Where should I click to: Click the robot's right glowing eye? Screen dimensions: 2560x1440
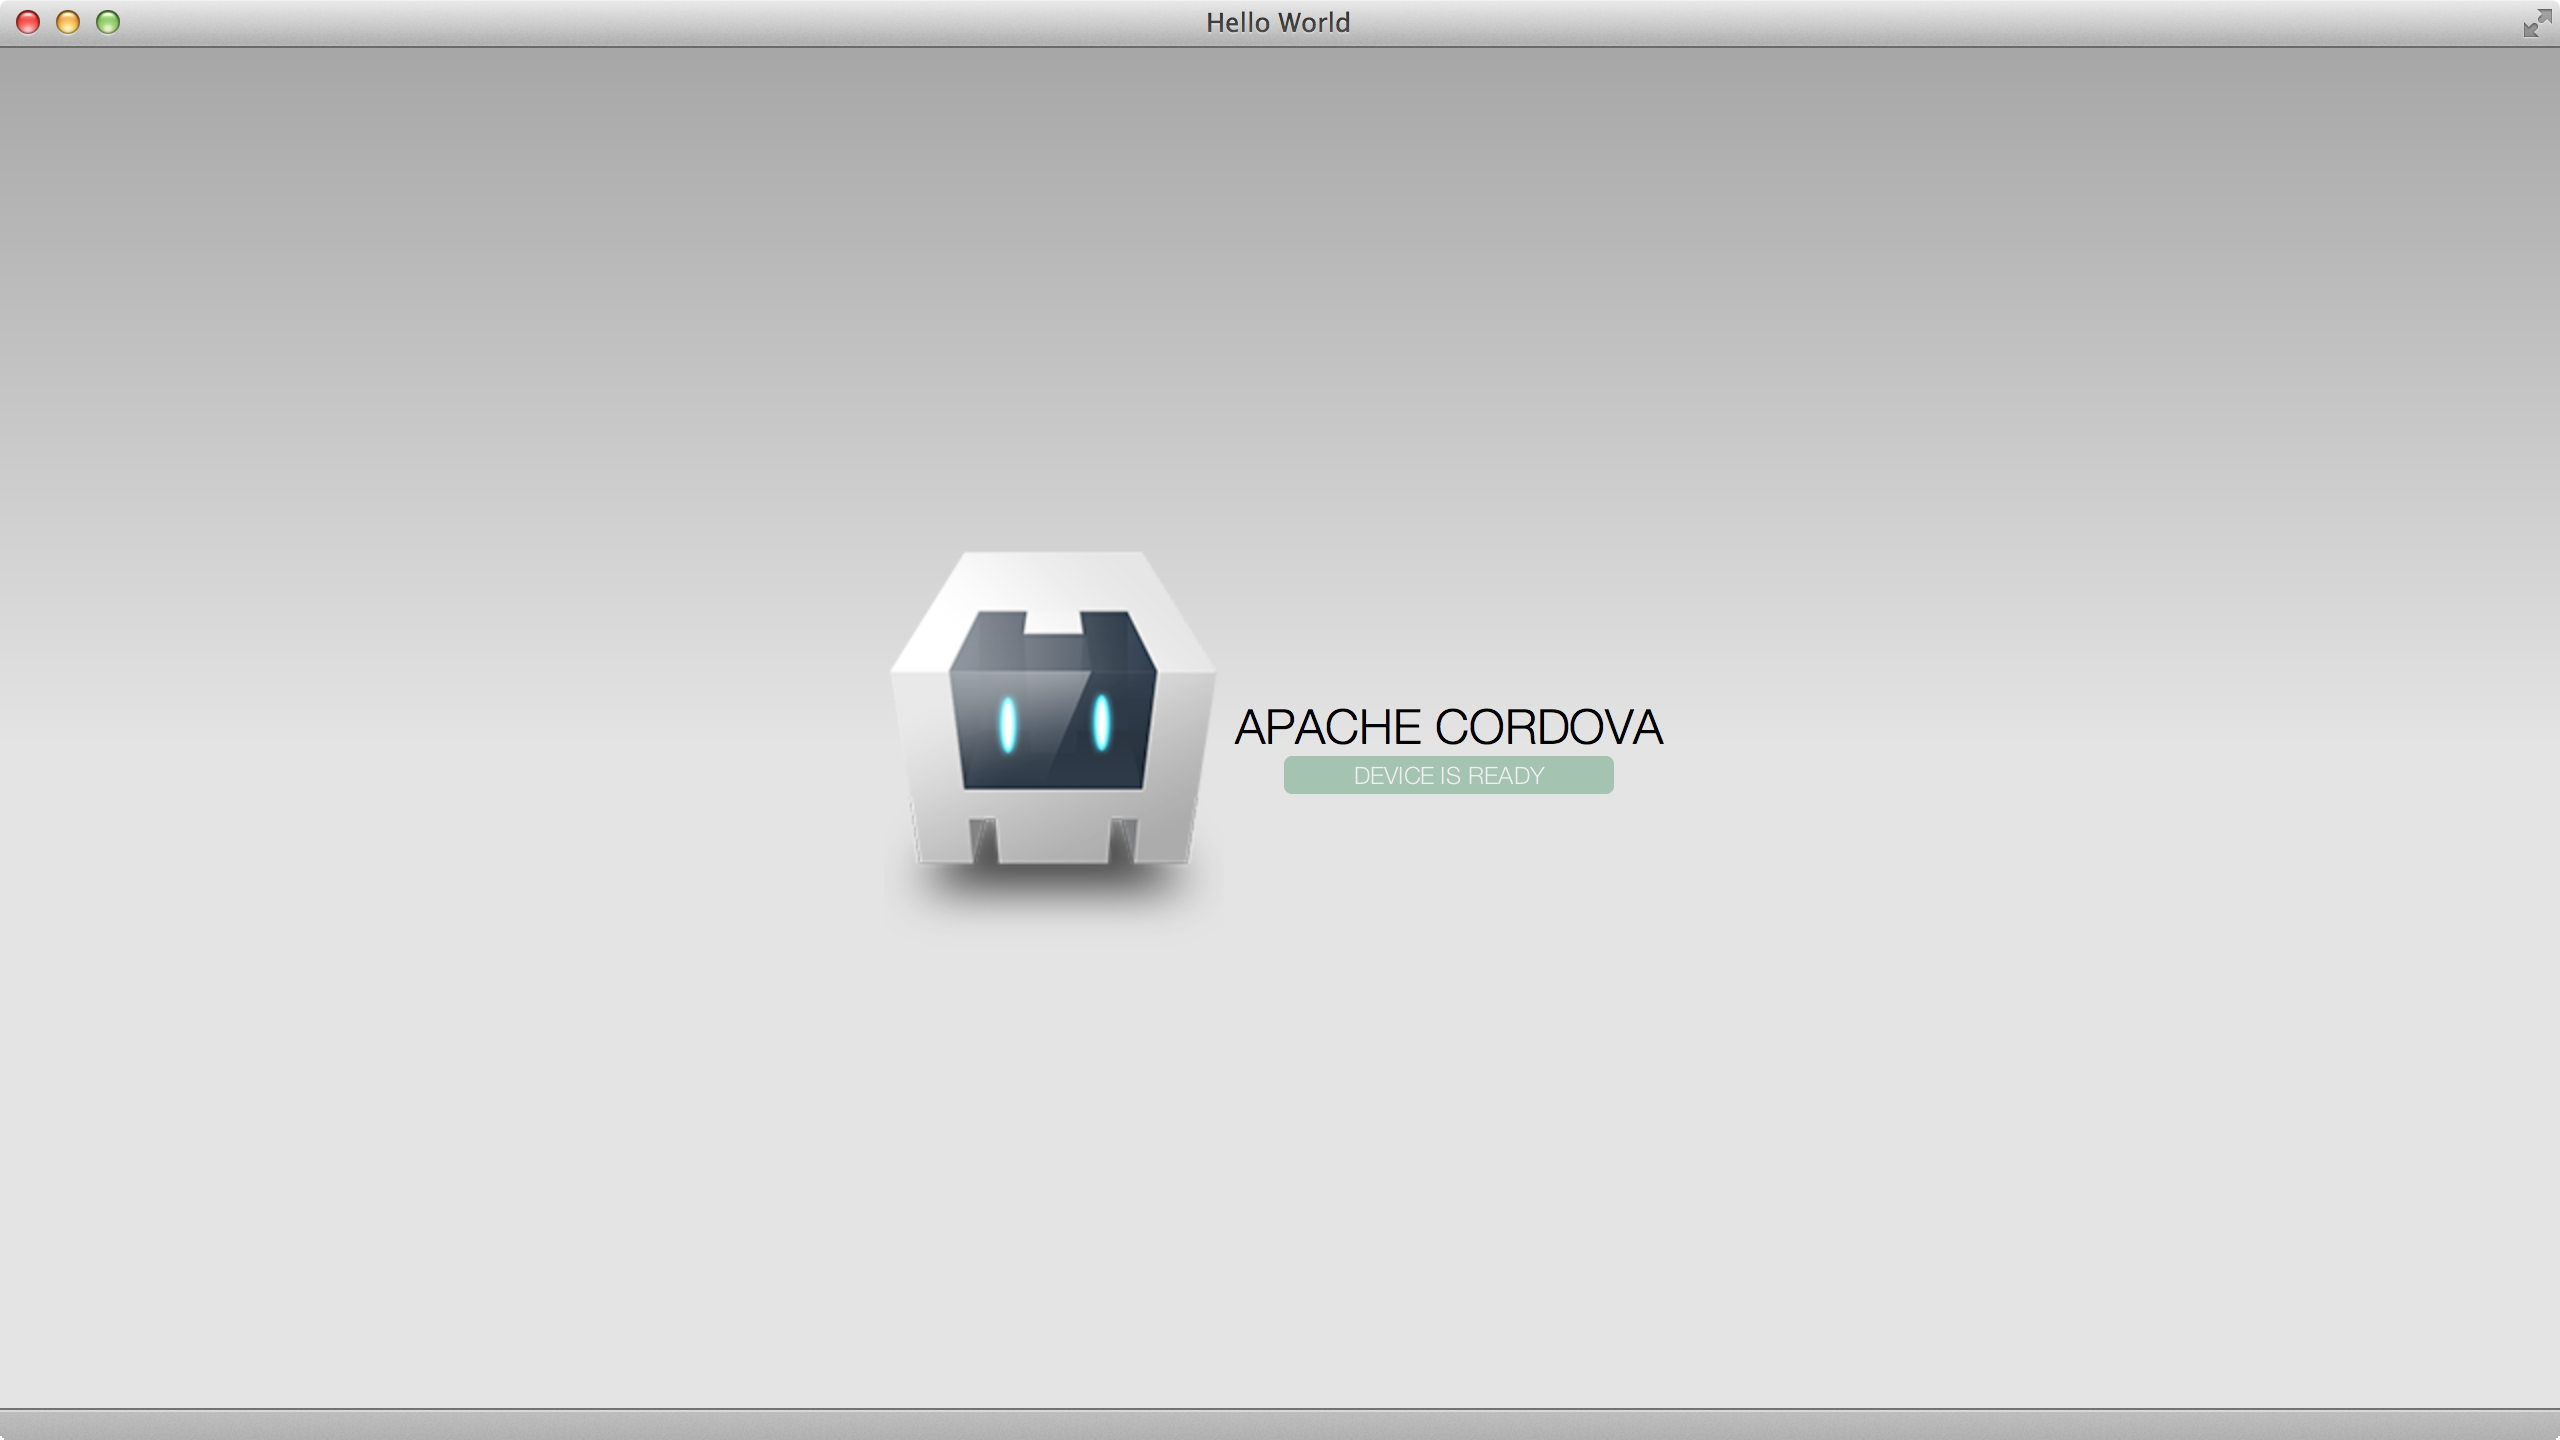point(1101,722)
